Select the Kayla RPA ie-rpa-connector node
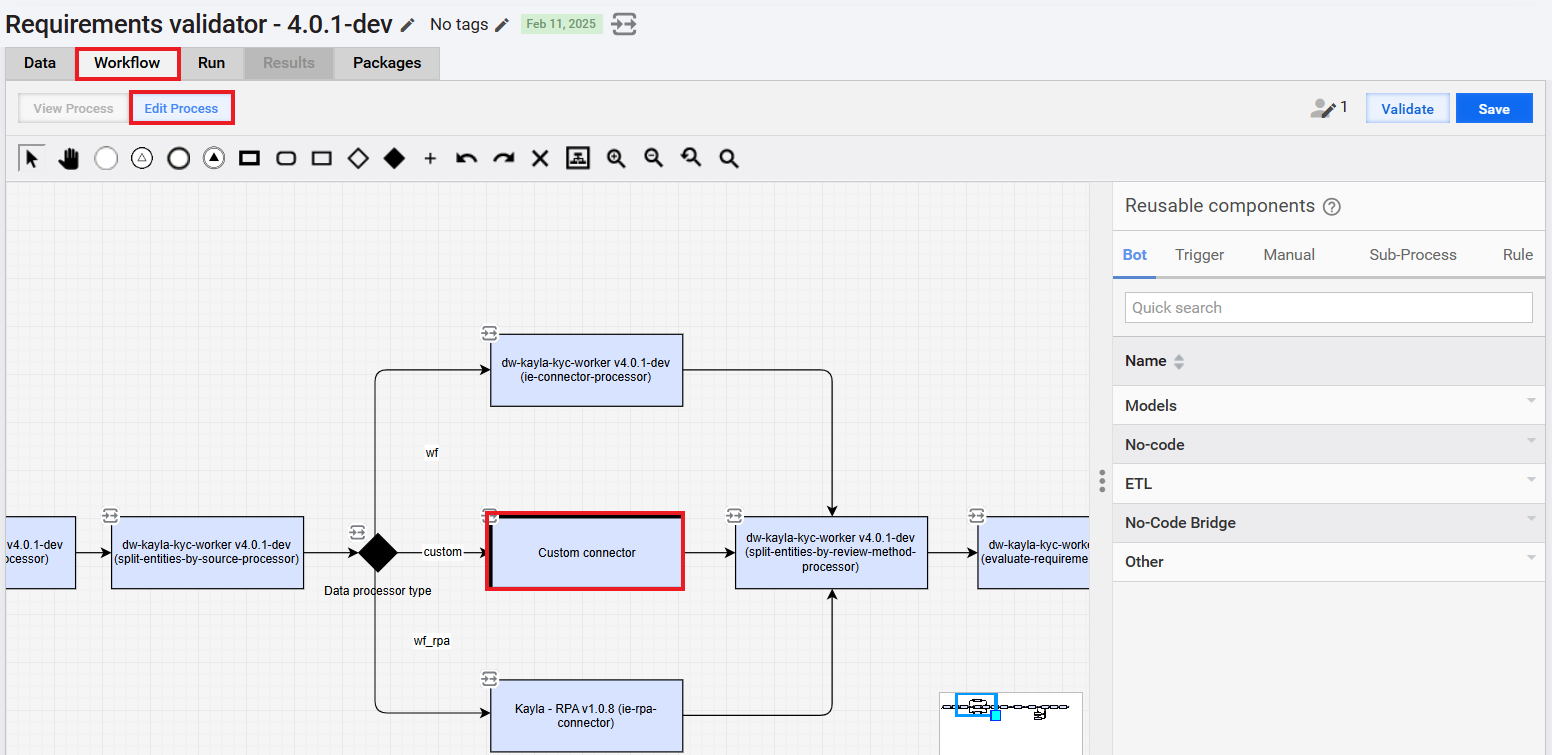1552x755 pixels. coord(586,716)
